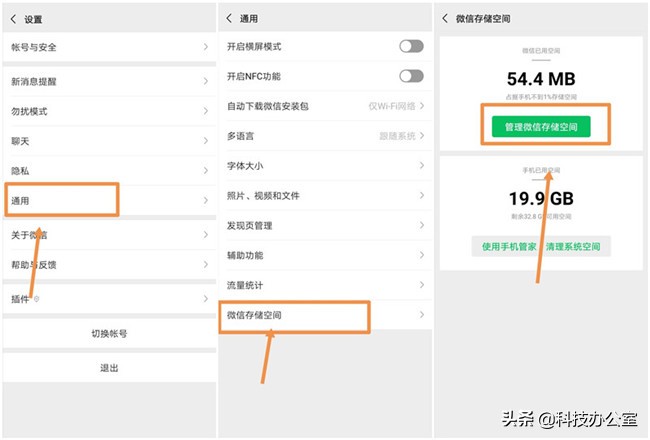Select 关于微信 row text
Image resolution: width=650 pixels, height=440 pixels.
tap(29, 235)
